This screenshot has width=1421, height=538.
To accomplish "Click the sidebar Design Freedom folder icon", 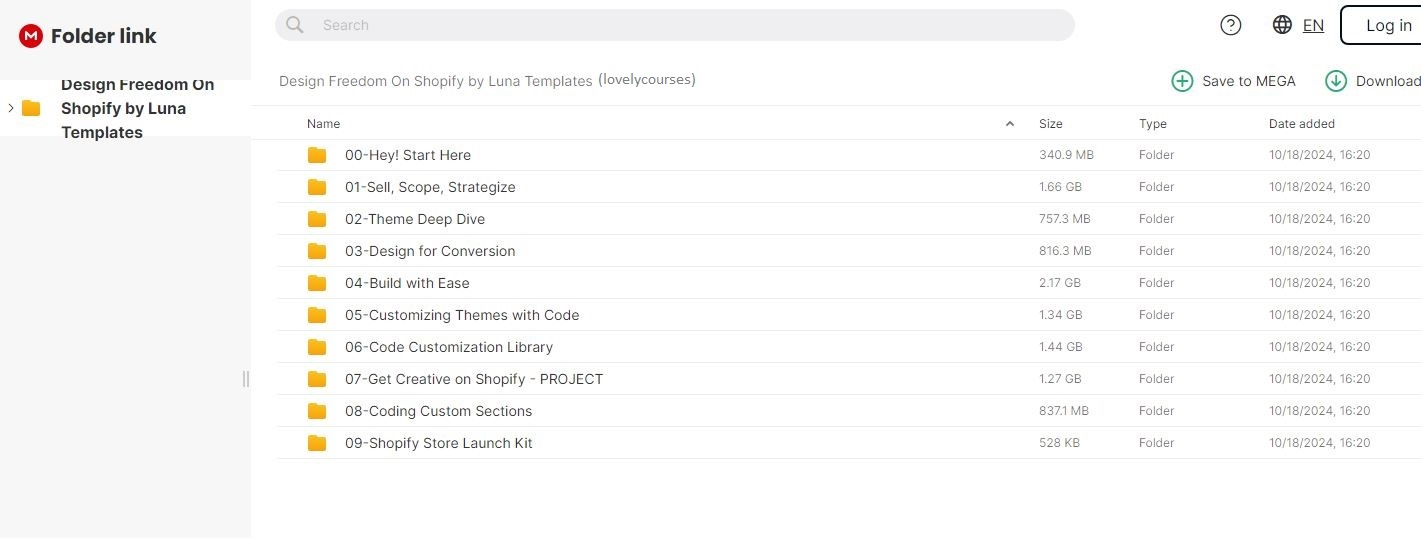I will point(31,108).
